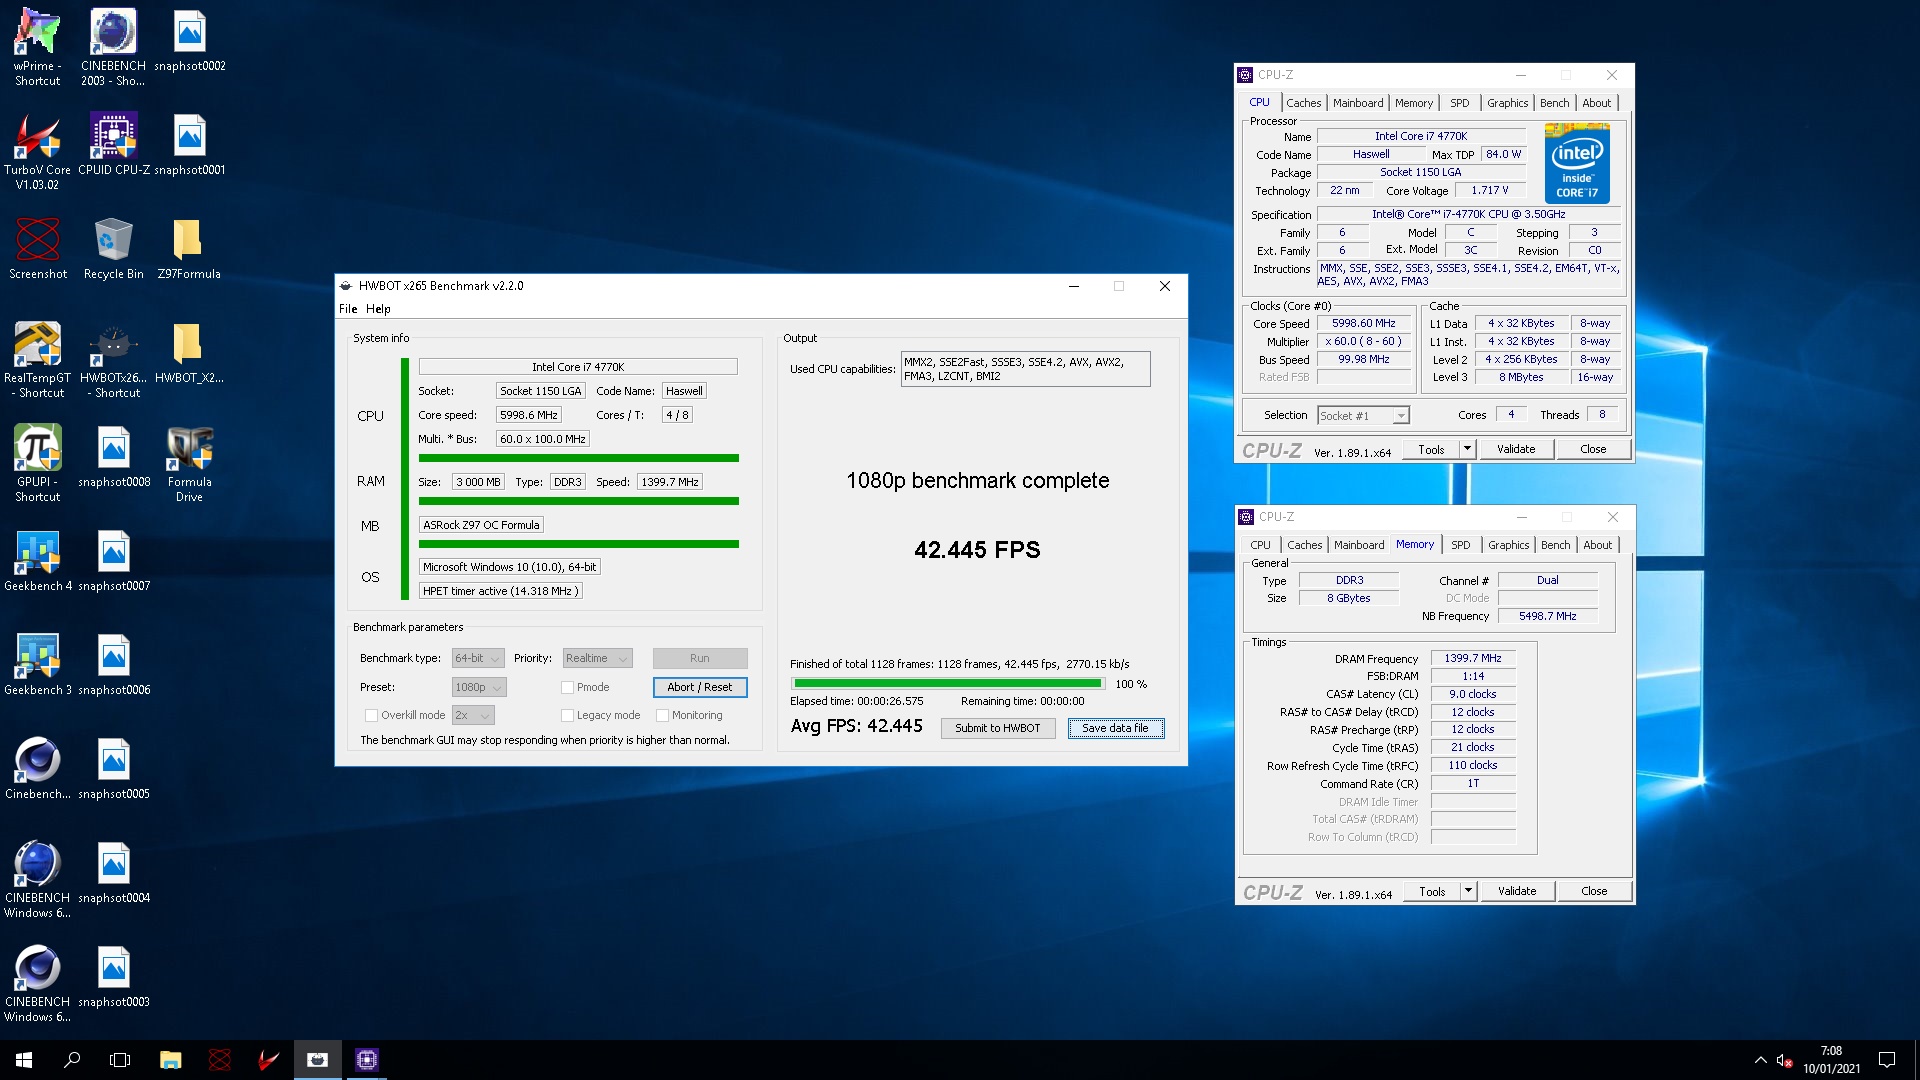This screenshot has height=1080, width=1920.
Task: Open the Cinebench... icon beside snapshot0005
Action: pyautogui.click(x=38, y=769)
